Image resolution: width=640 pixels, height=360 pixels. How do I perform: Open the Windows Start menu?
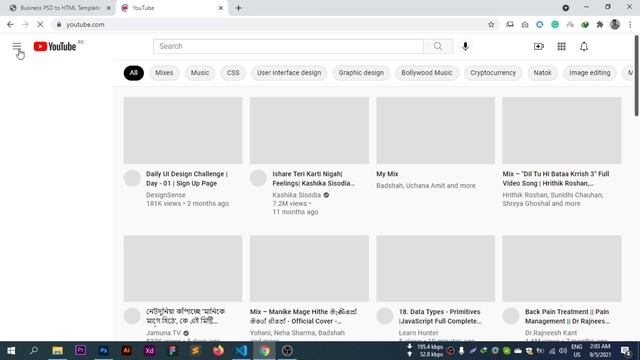[11, 351]
